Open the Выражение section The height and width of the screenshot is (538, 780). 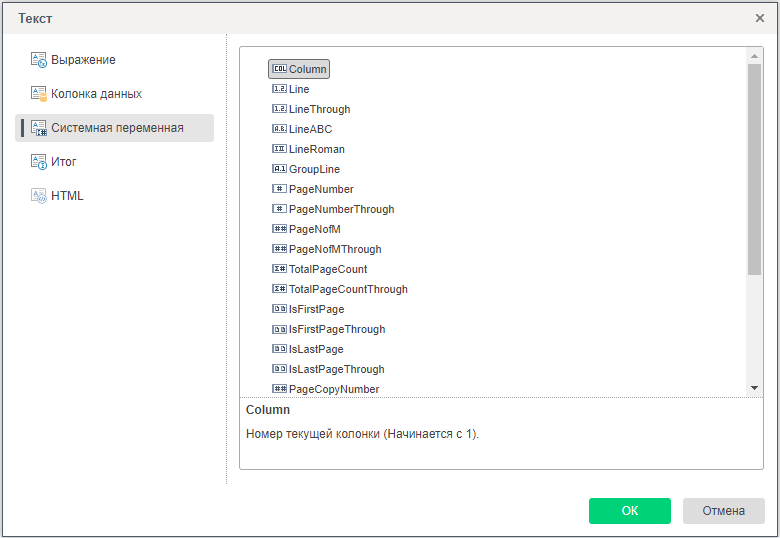pyautogui.click(x=83, y=60)
